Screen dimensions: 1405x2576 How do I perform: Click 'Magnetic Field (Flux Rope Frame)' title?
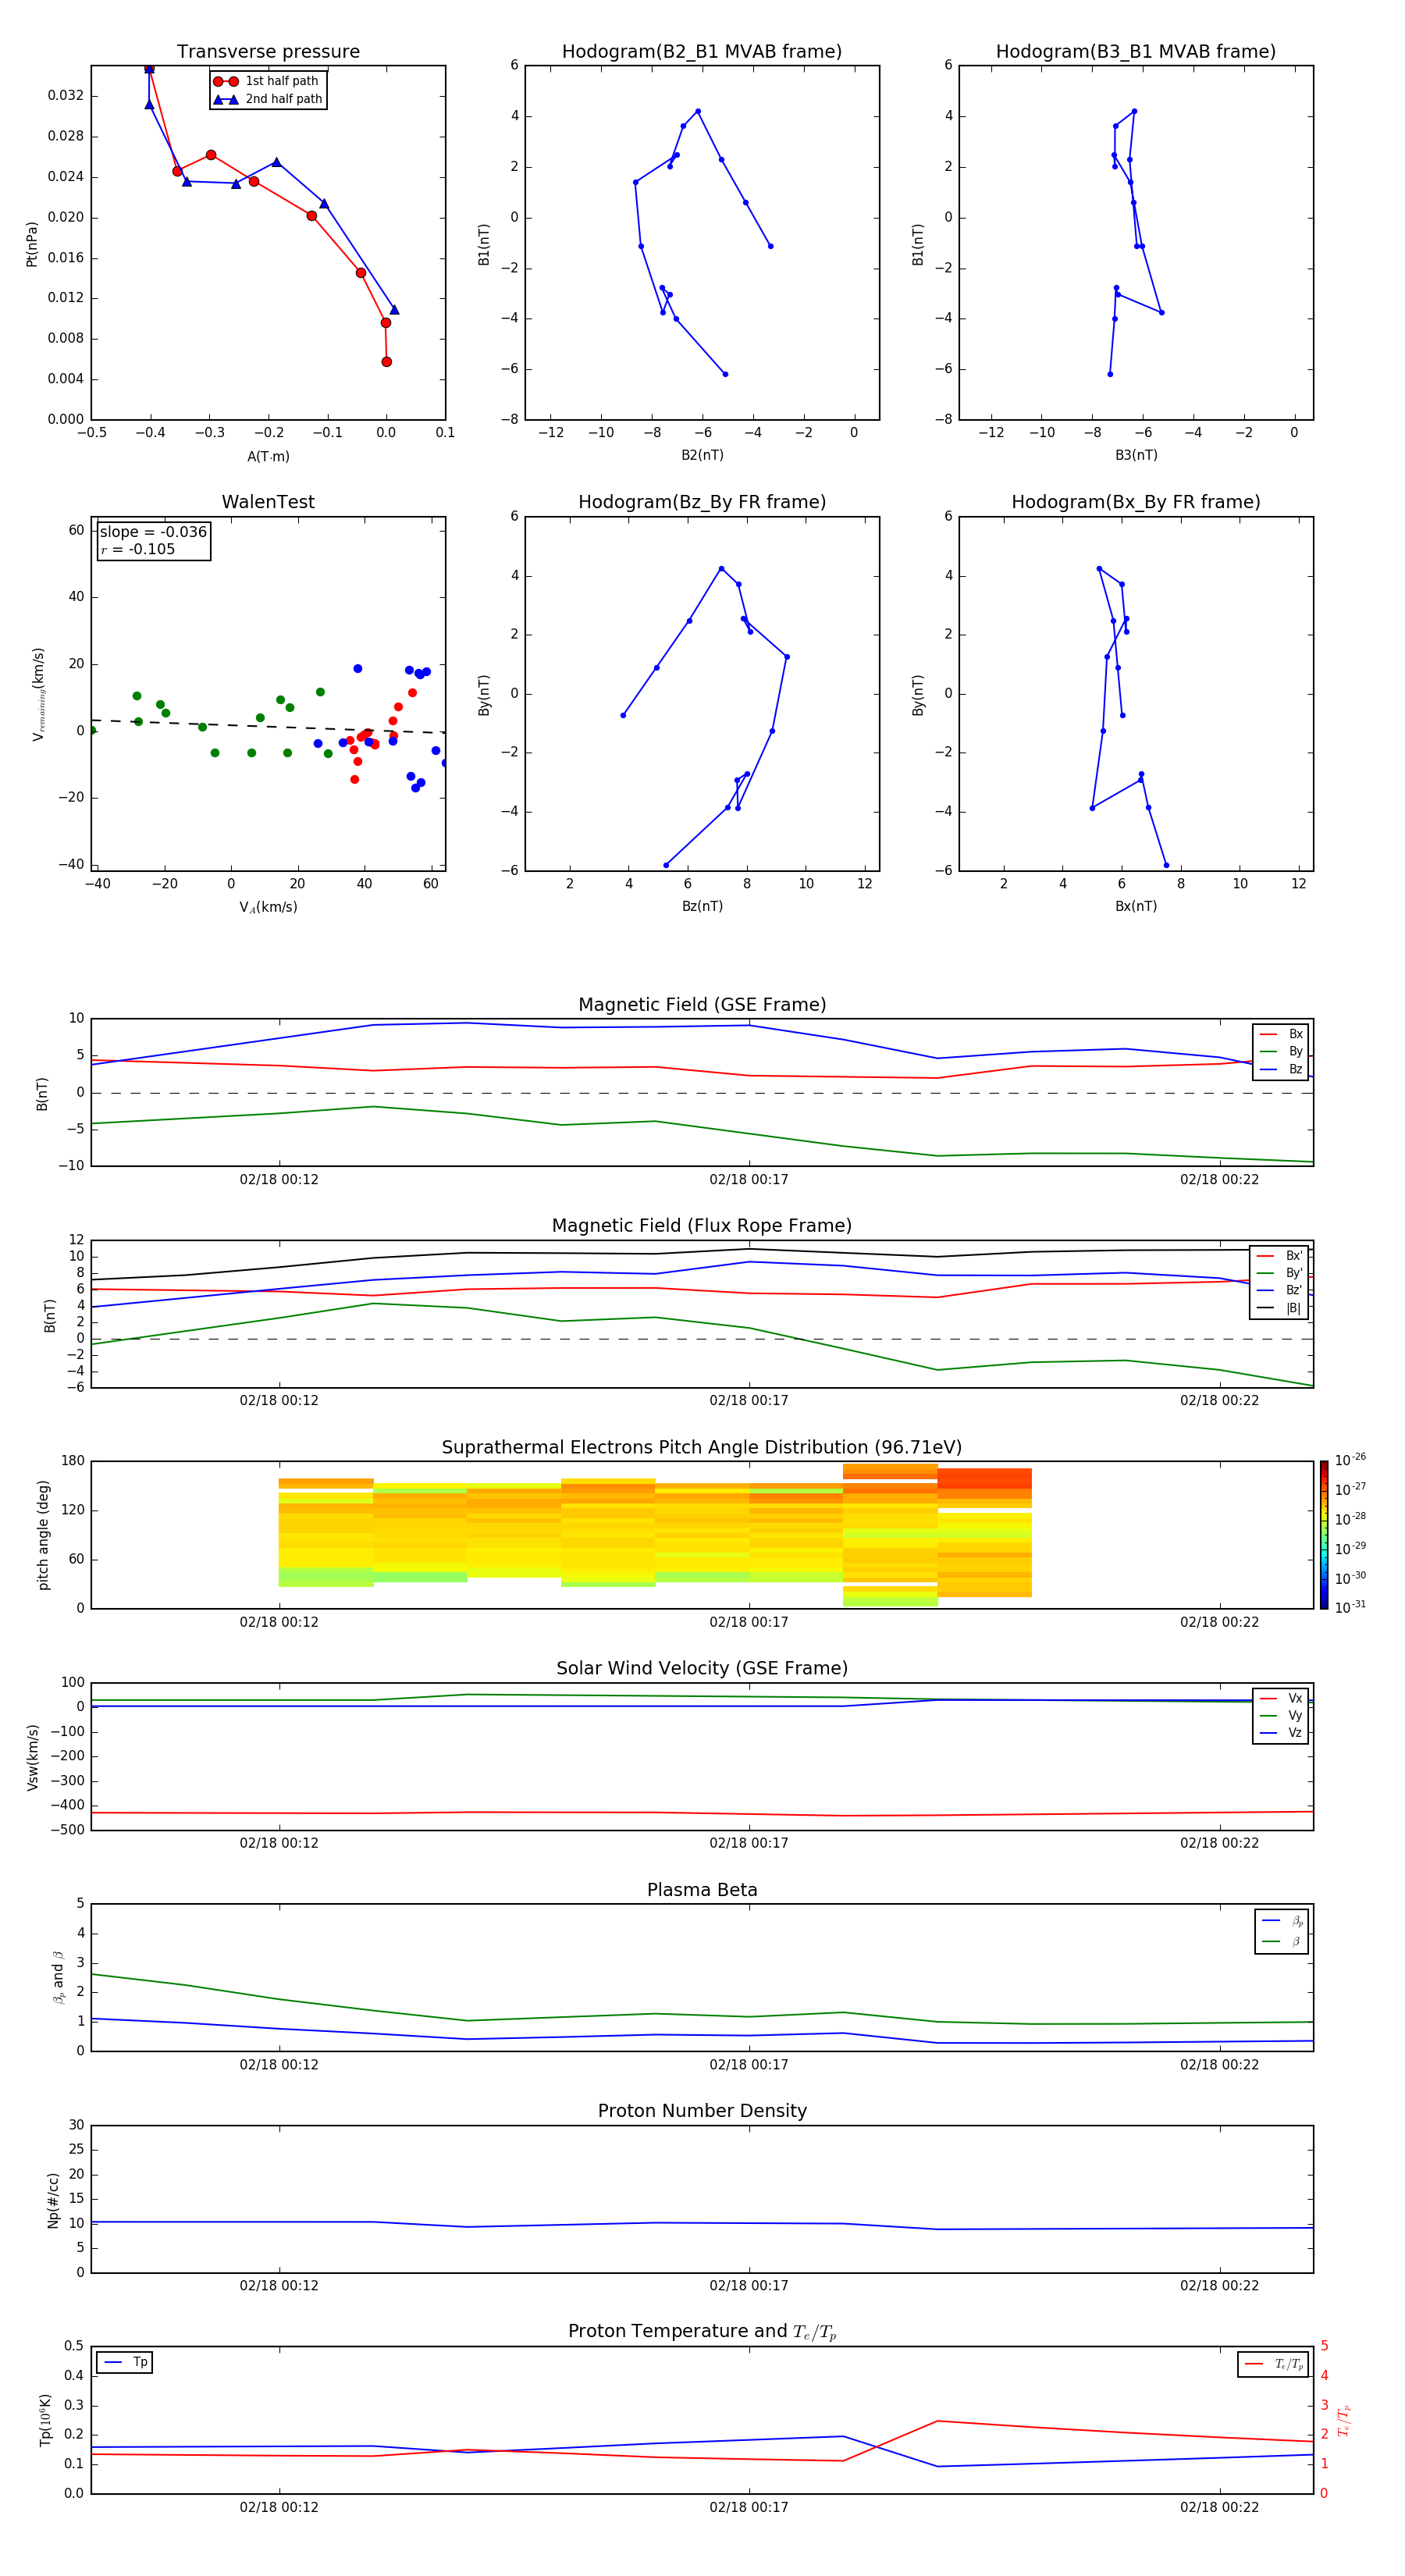tap(702, 1226)
